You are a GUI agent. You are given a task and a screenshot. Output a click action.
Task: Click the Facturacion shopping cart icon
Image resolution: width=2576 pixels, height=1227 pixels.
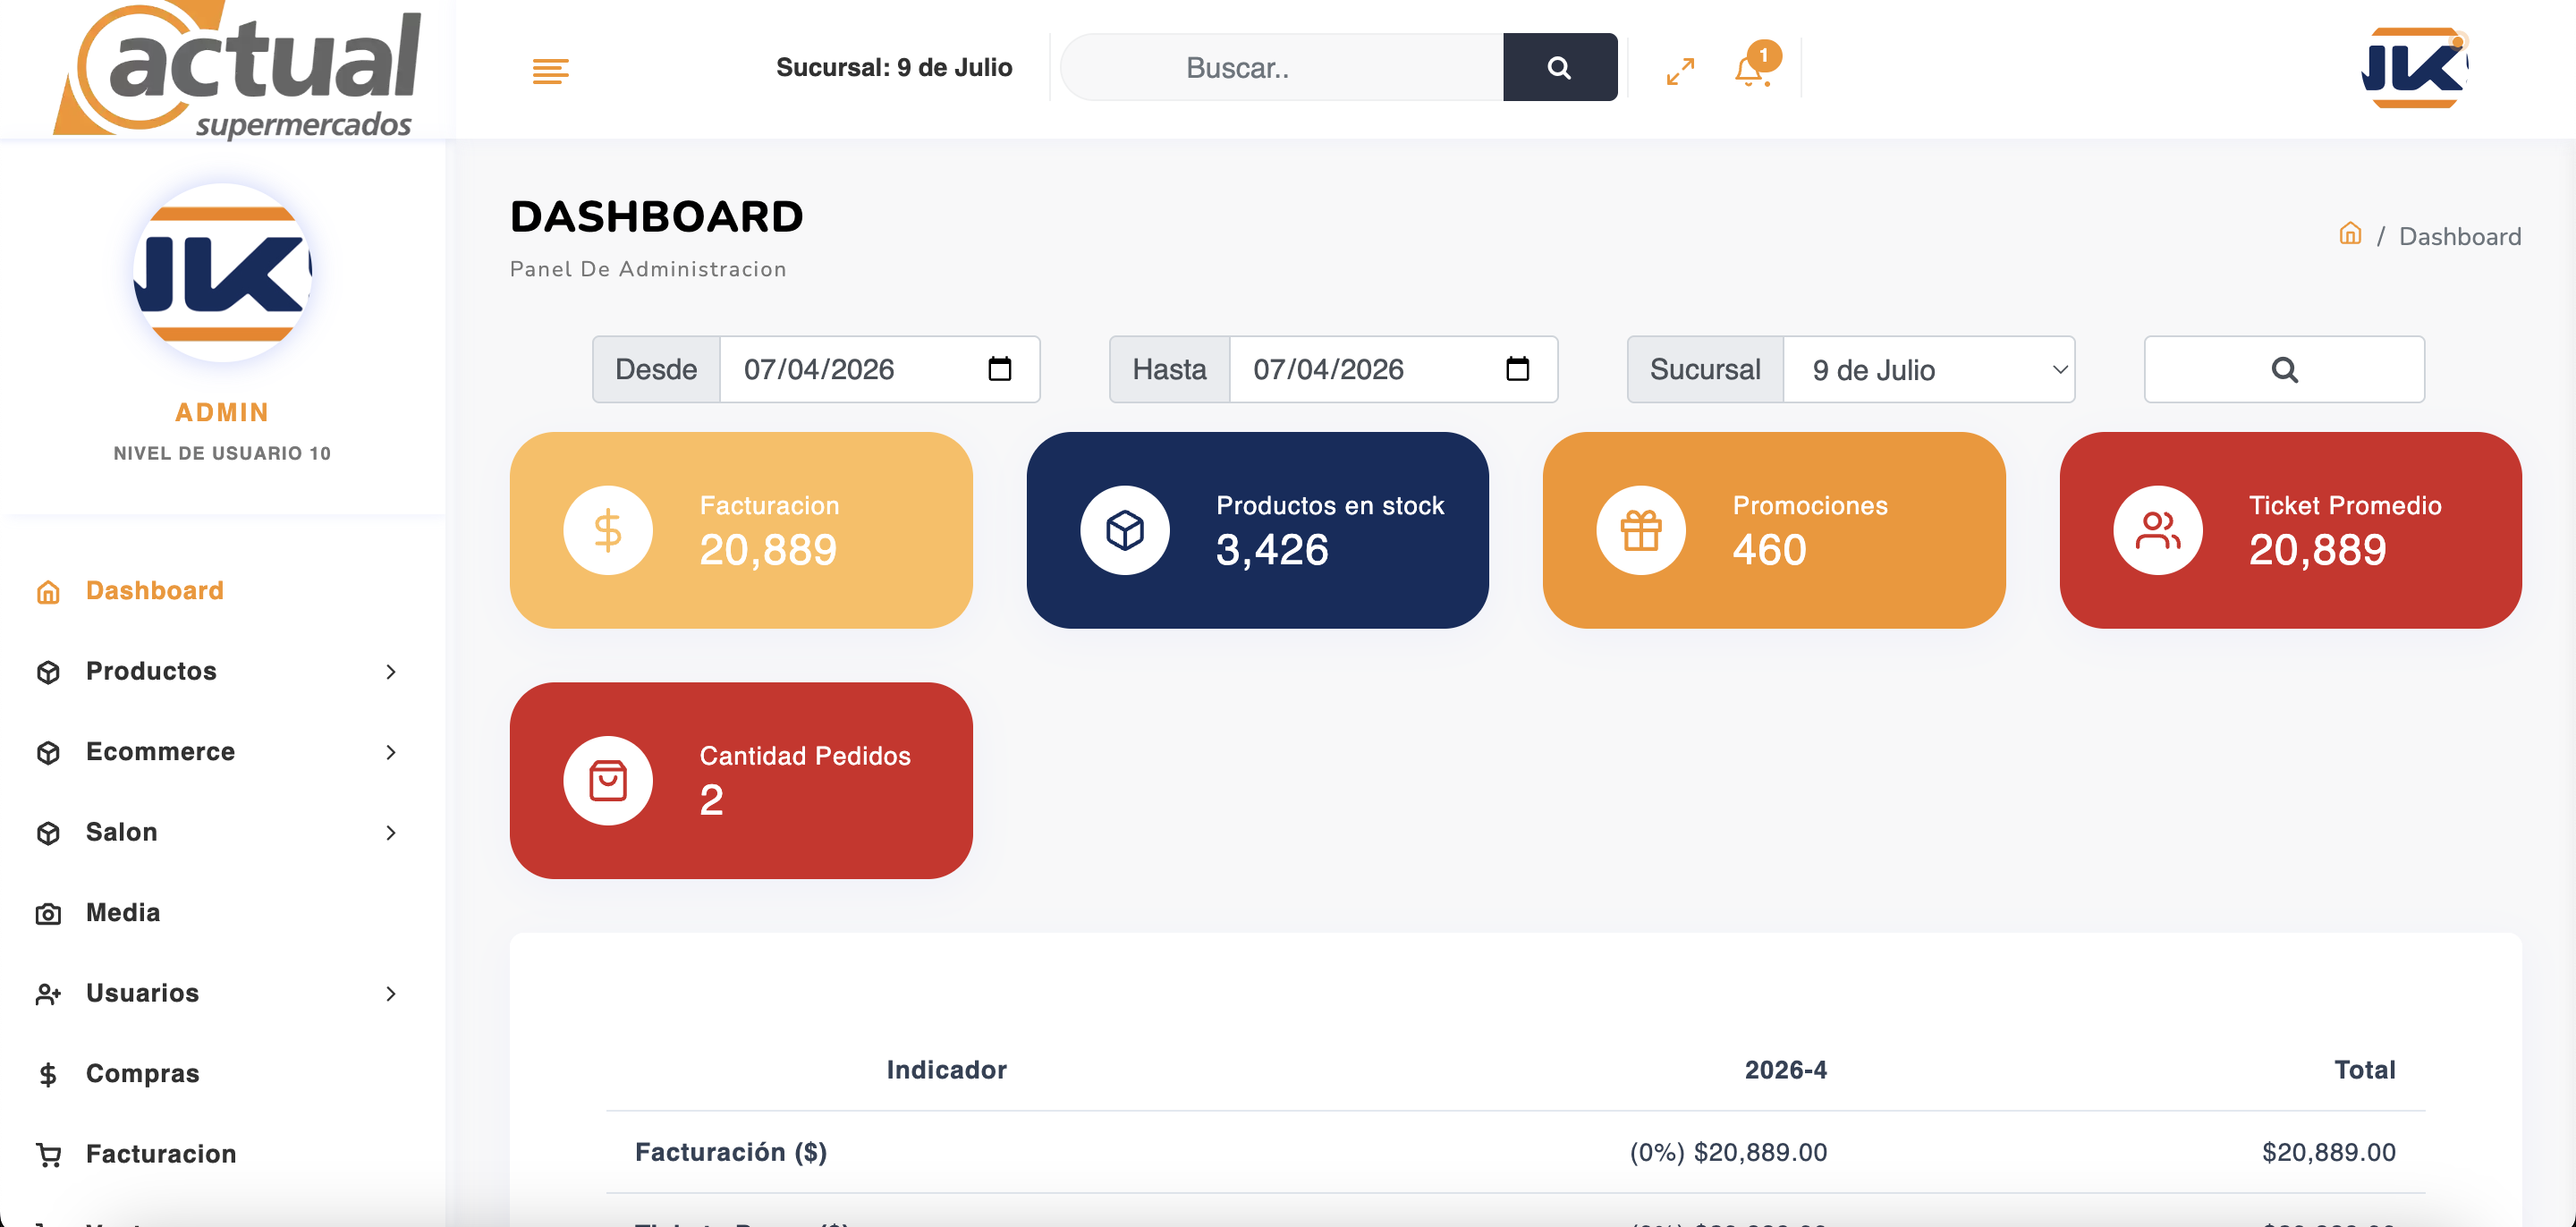[x=48, y=1153]
